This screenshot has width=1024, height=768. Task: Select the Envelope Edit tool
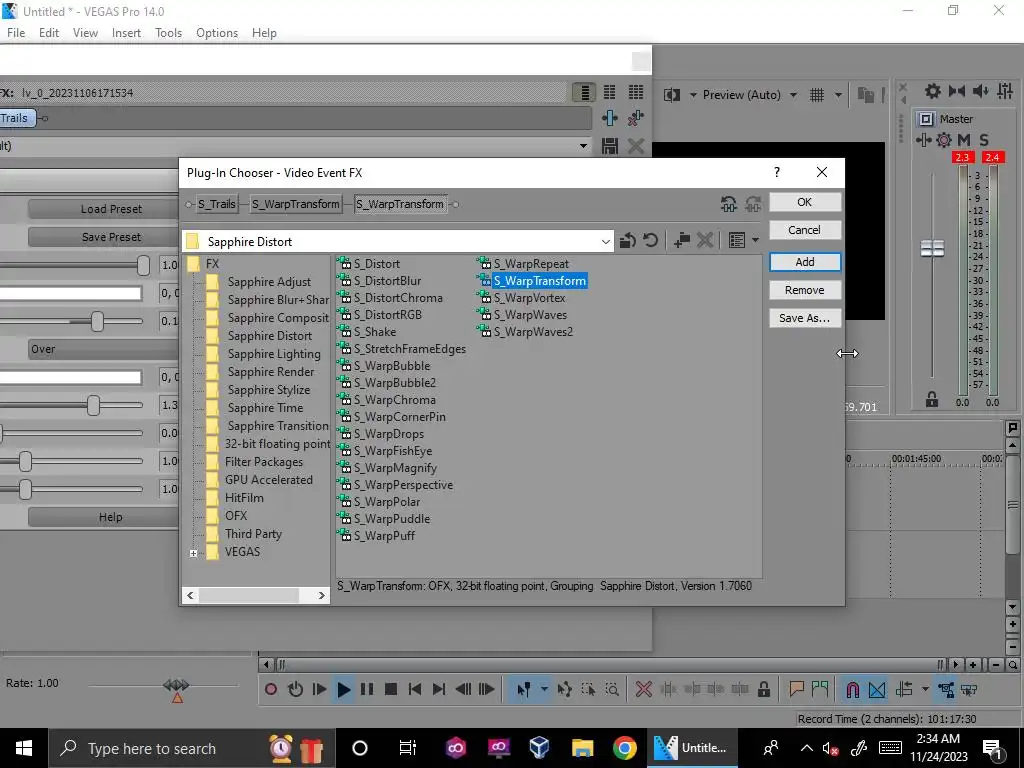point(565,689)
